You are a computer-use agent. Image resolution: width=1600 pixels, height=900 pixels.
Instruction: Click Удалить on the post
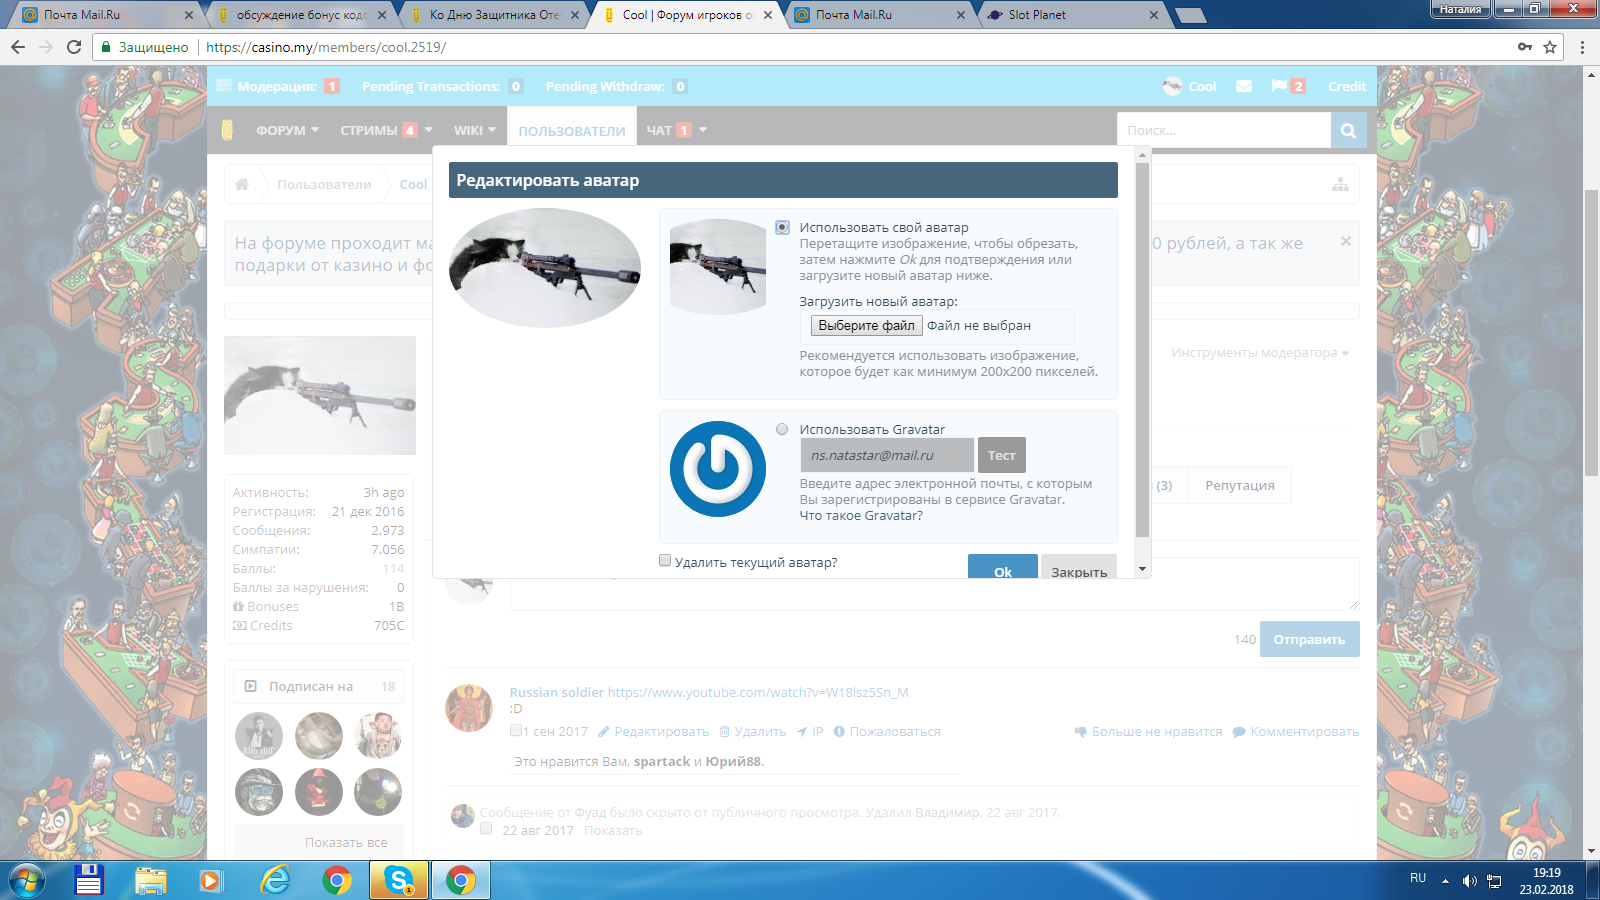(x=753, y=732)
